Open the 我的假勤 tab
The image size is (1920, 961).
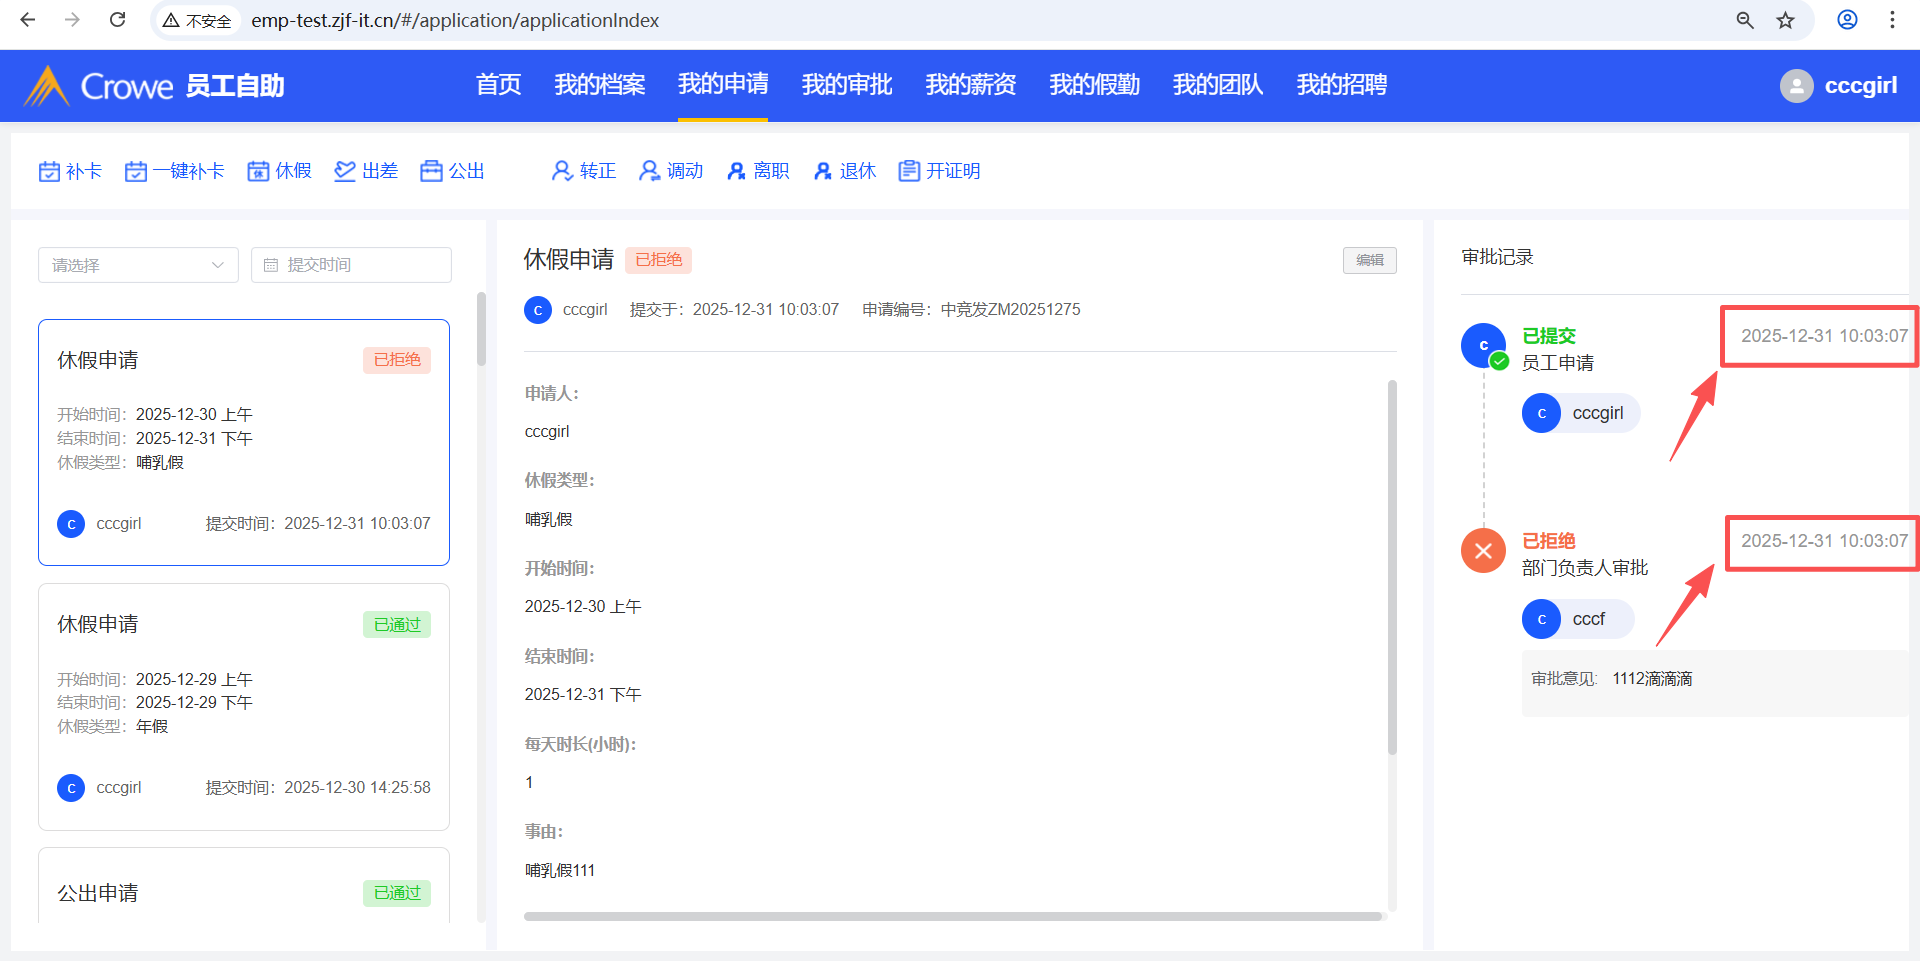click(x=1095, y=85)
